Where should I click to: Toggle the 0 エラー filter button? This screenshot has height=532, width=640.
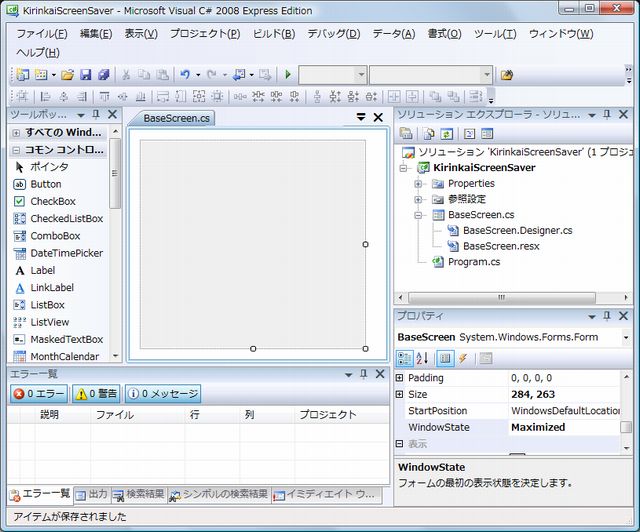pos(39,394)
